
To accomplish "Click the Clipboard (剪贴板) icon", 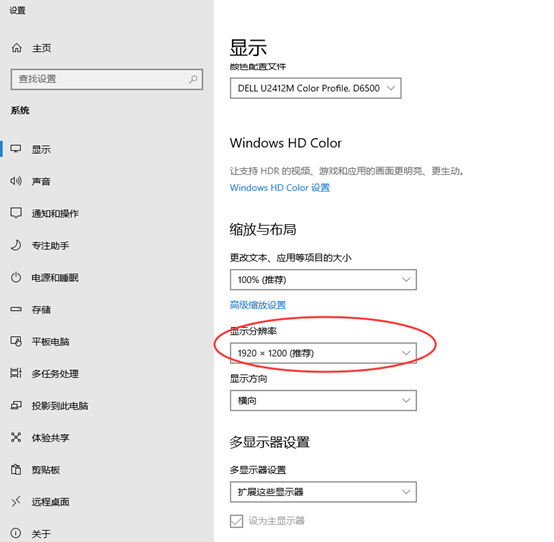I will 16,470.
